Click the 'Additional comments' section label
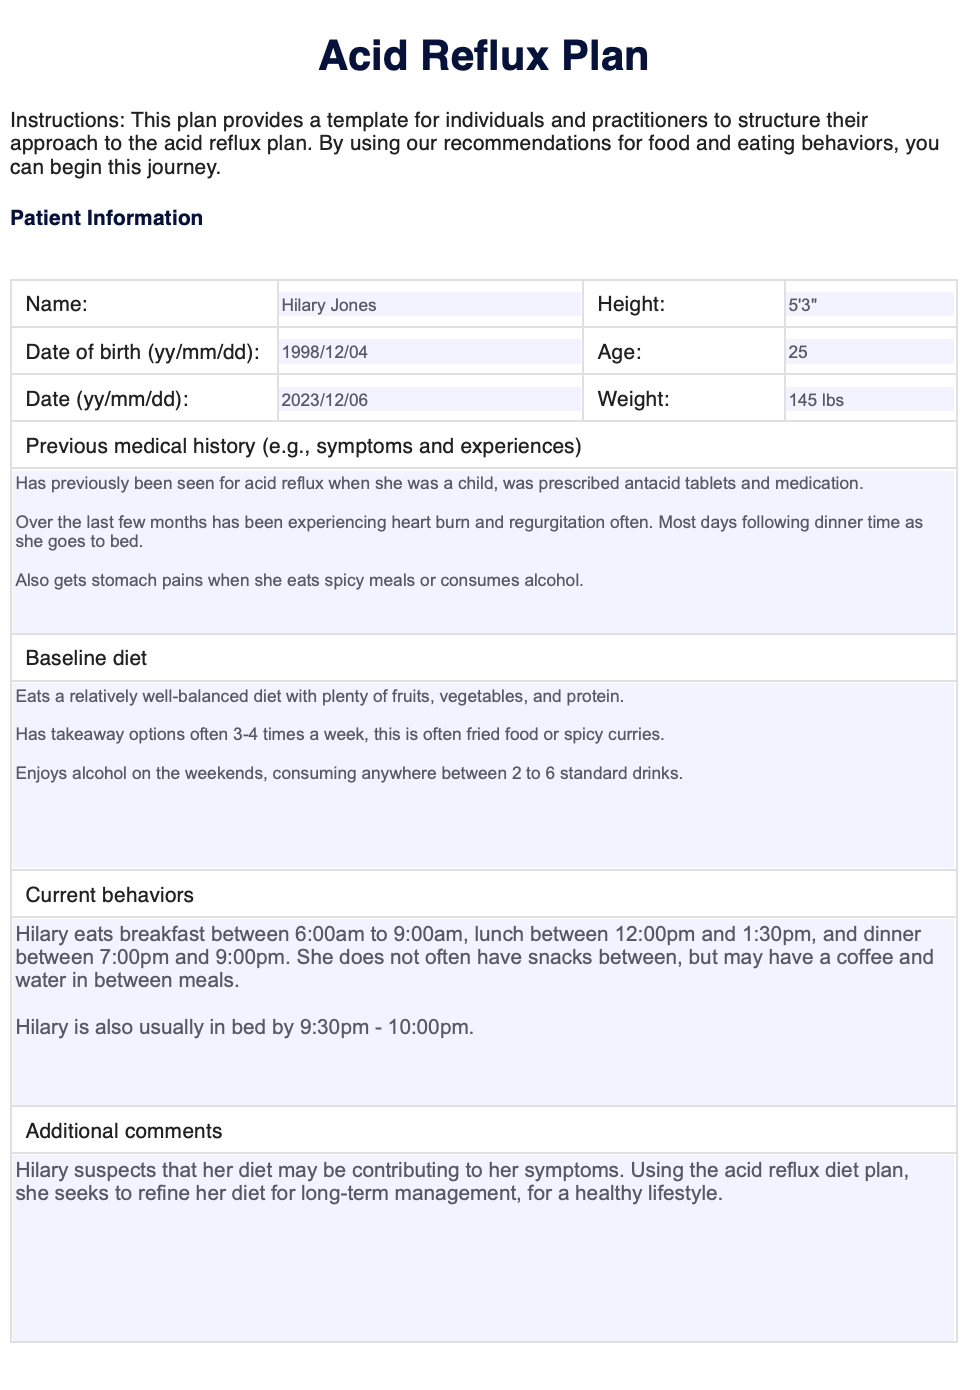Image resolution: width=980 pixels, height=1390 pixels. pos(124,1131)
